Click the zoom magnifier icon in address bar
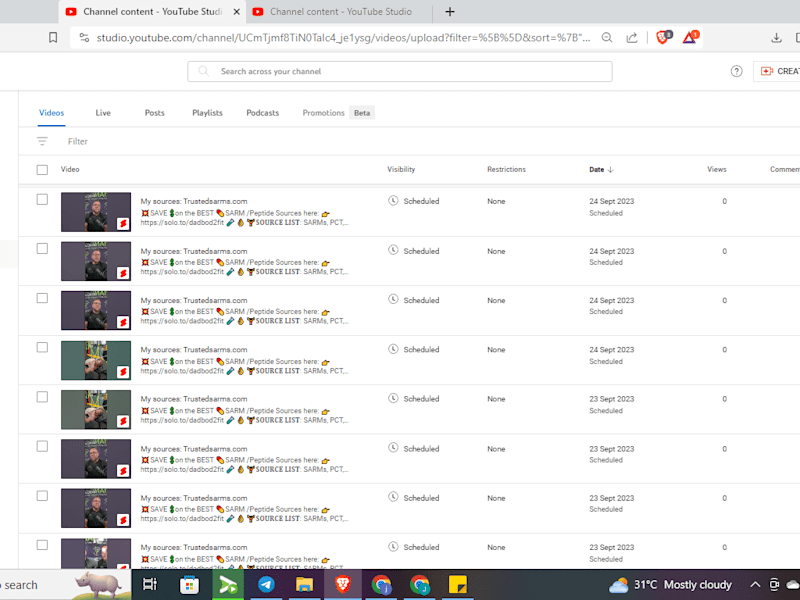Screen dimensions: 800x600 click(607, 37)
